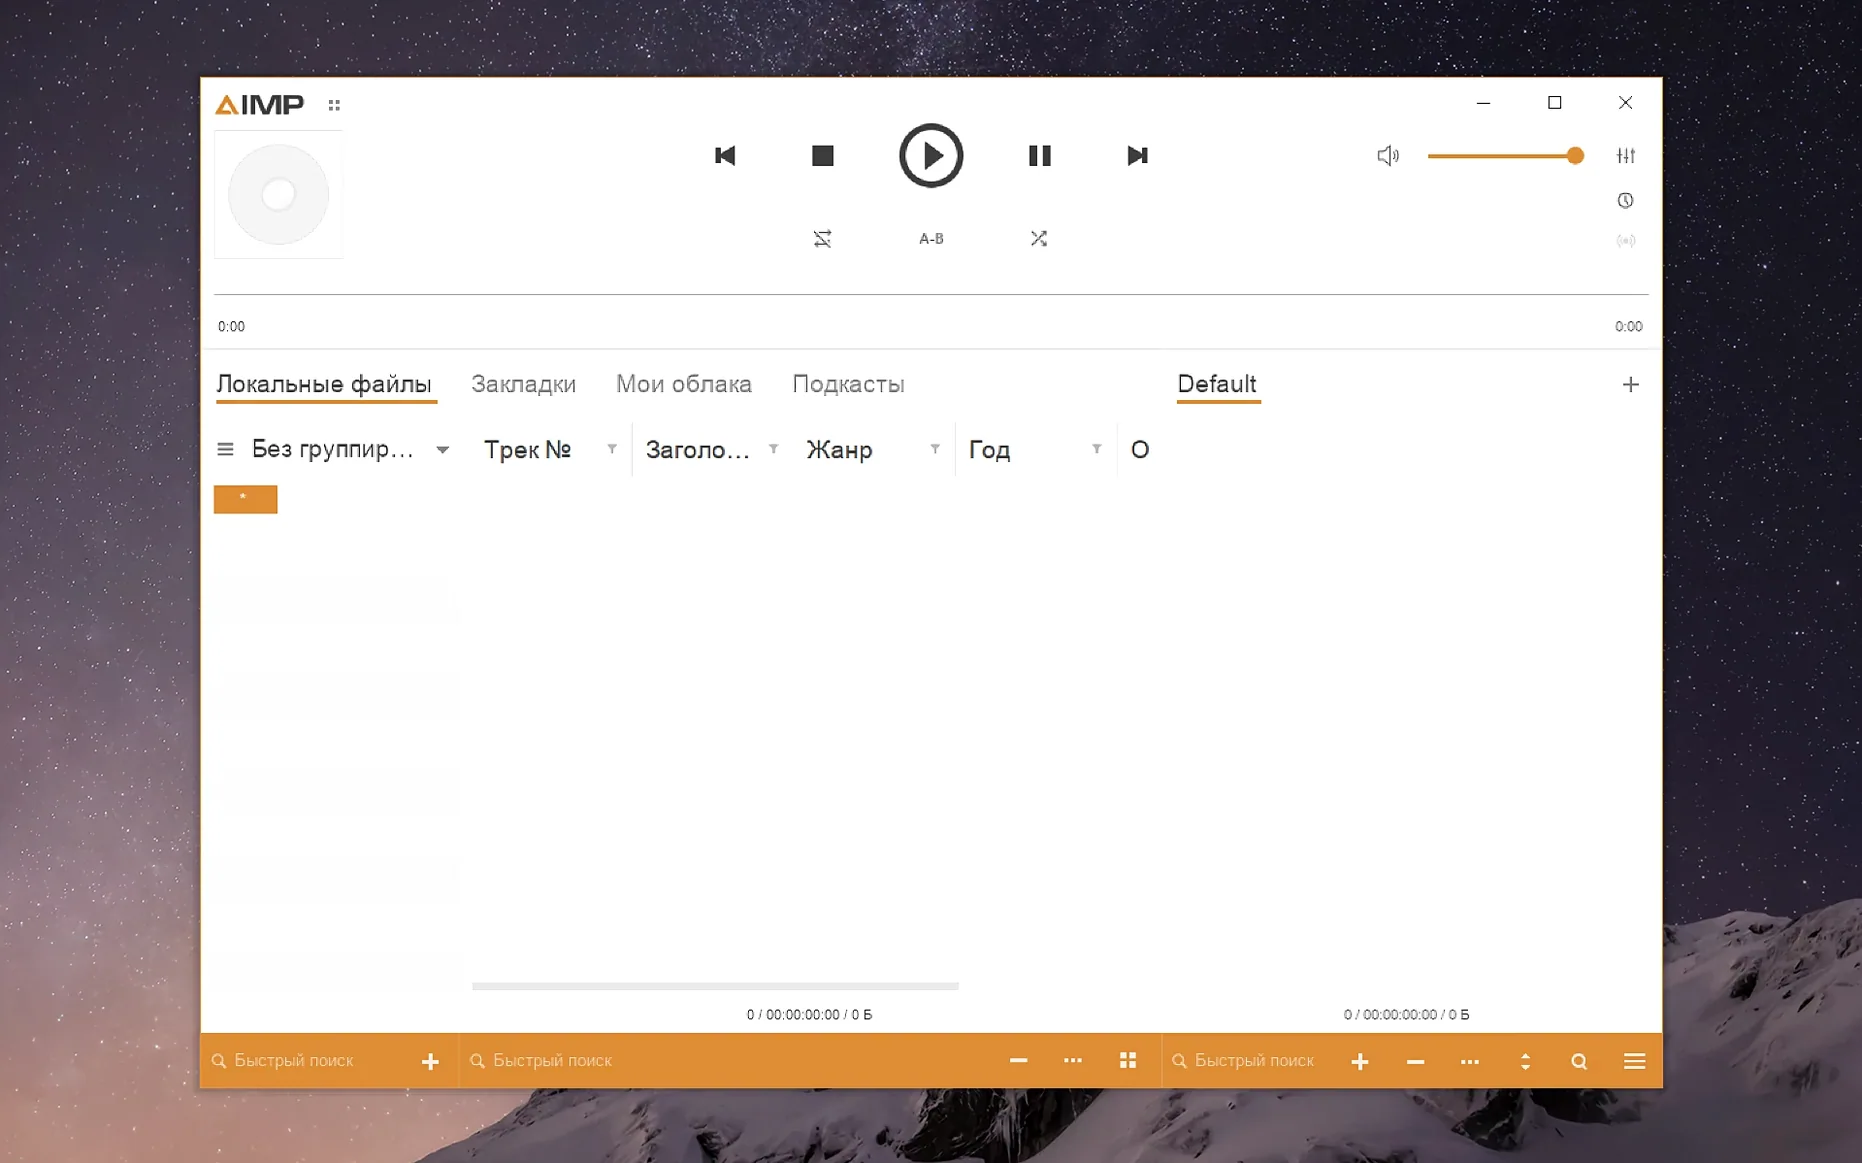Select the Default playlist tab
1862x1163 pixels.
coord(1217,384)
